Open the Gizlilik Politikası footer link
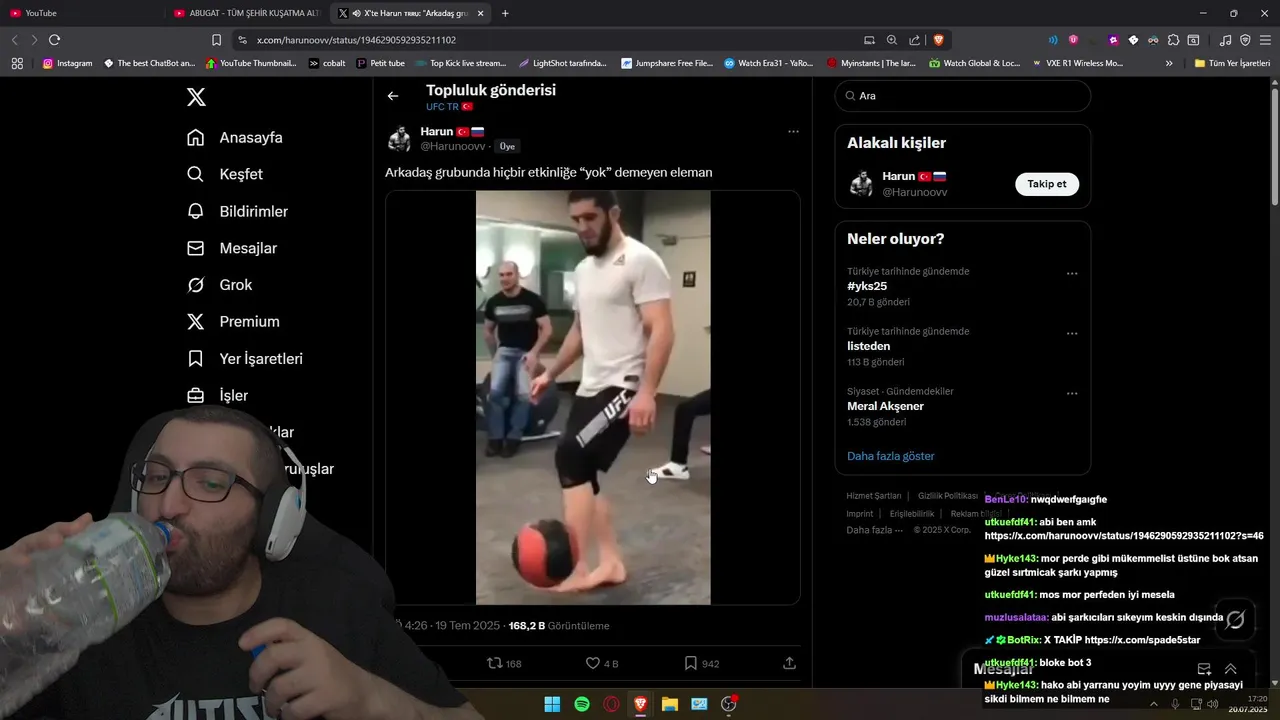This screenshot has width=1280, height=720. tap(948, 496)
